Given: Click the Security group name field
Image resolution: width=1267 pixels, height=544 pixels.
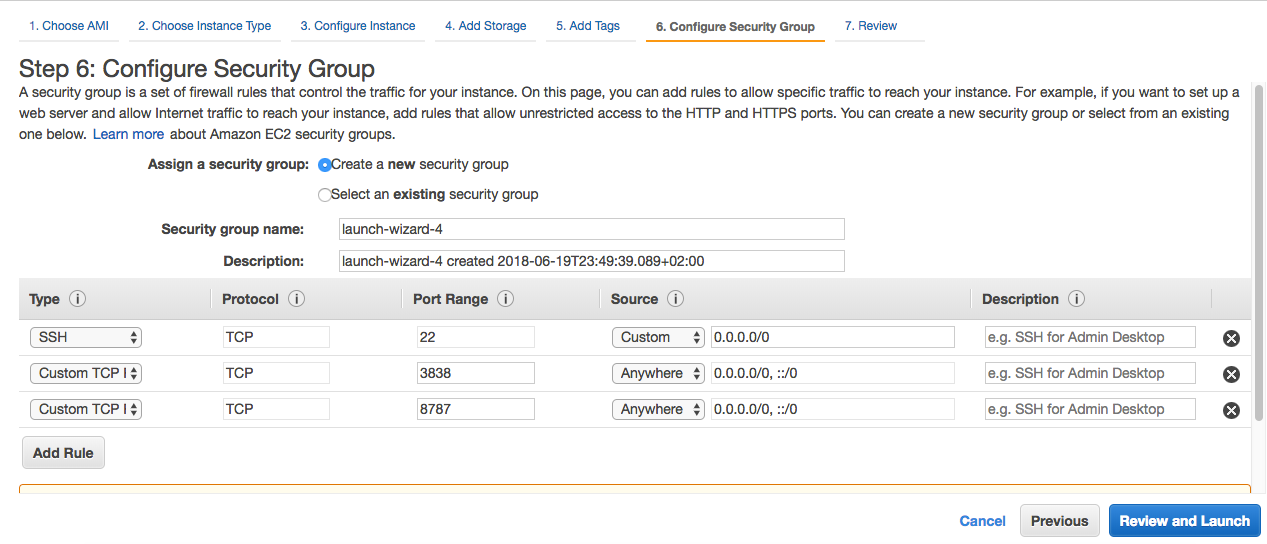Looking at the screenshot, I should 592,229.
